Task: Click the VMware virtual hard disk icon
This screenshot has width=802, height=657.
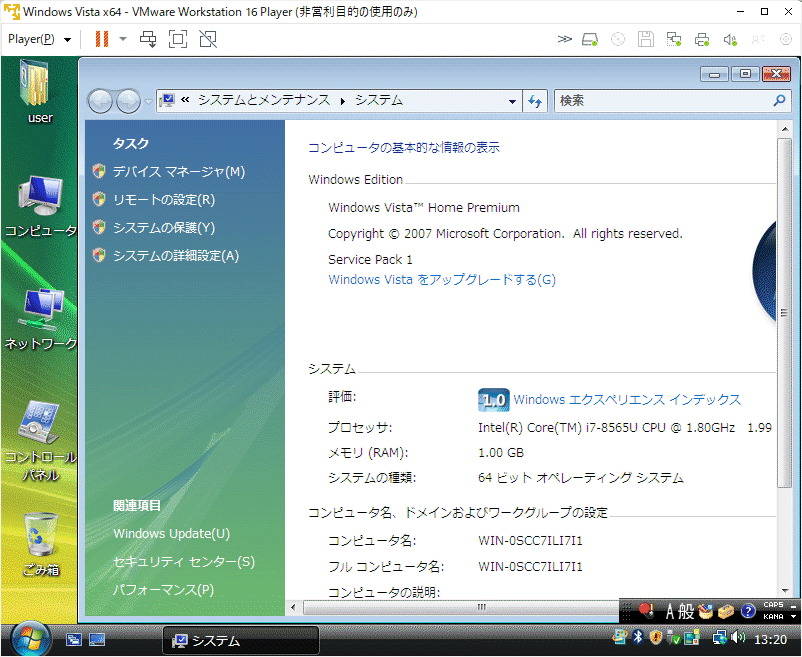Action: (589, 39)
